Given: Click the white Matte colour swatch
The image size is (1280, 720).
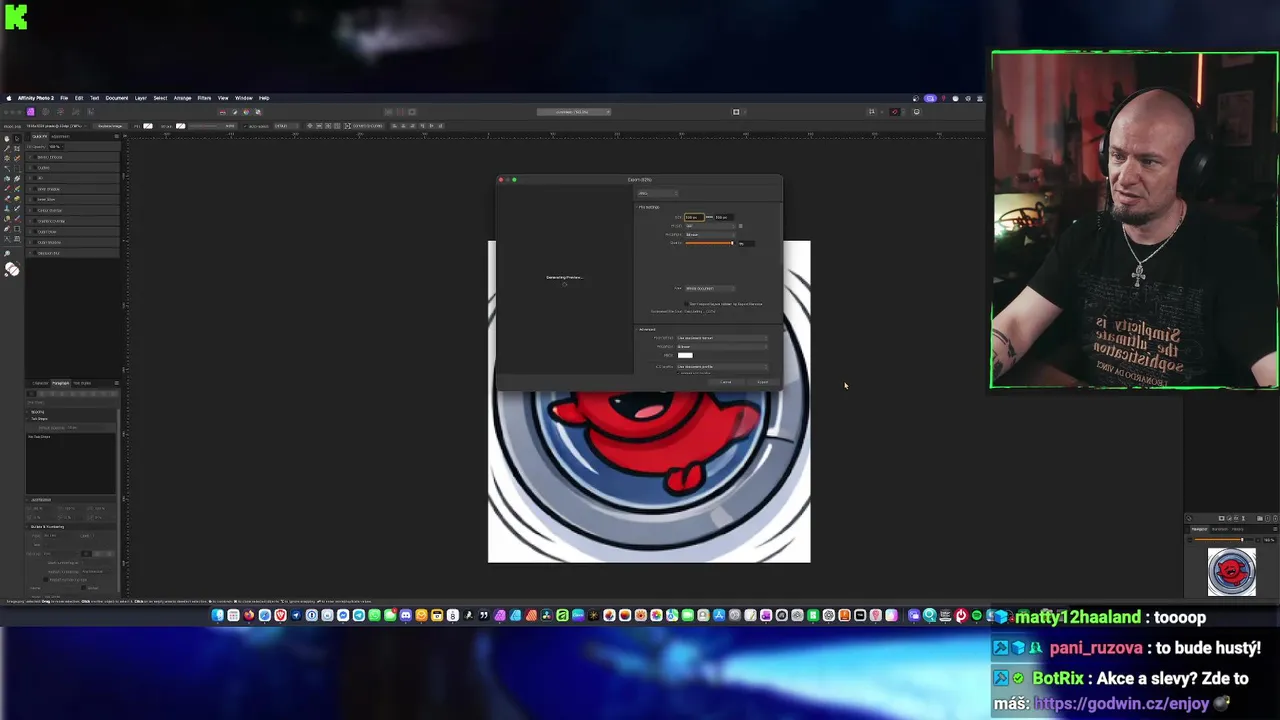Looking at the screenshot, I should 685,355.
